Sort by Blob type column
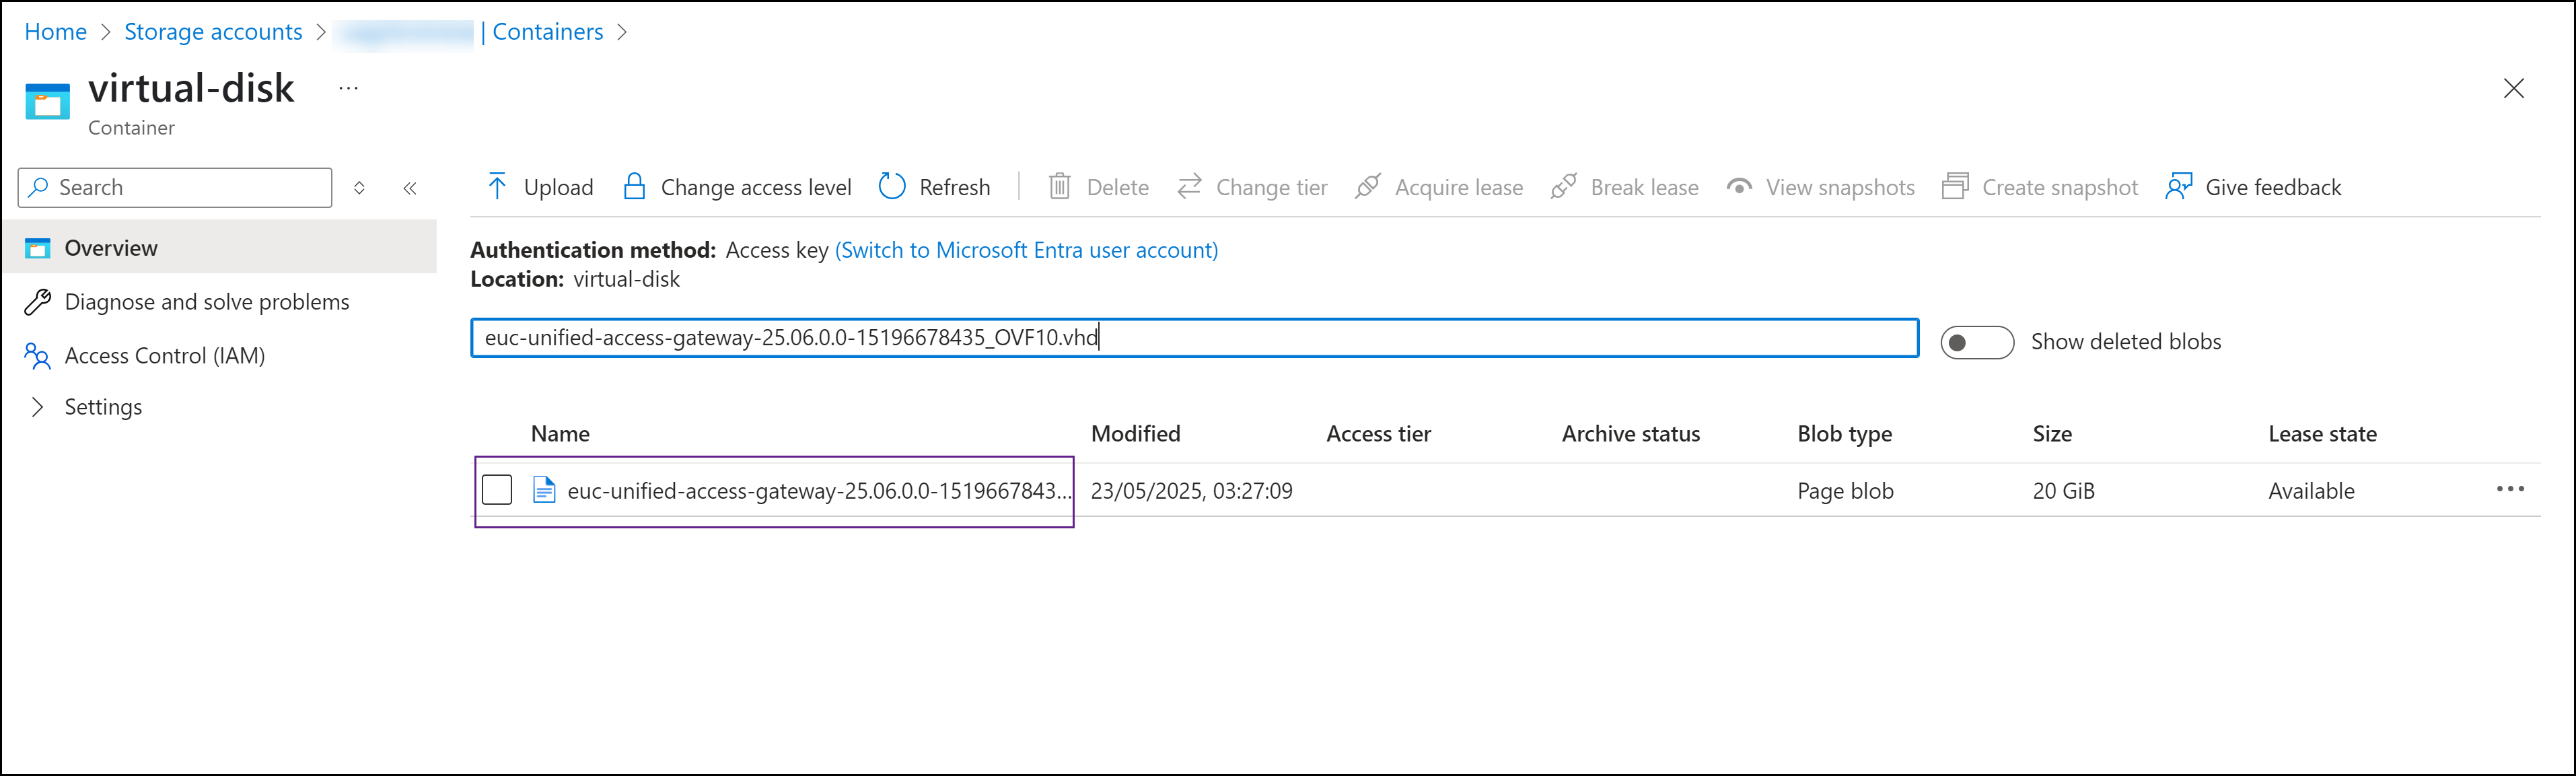Image resolution: width=2576 pixels, height=776 pixels. (1844, 434)
